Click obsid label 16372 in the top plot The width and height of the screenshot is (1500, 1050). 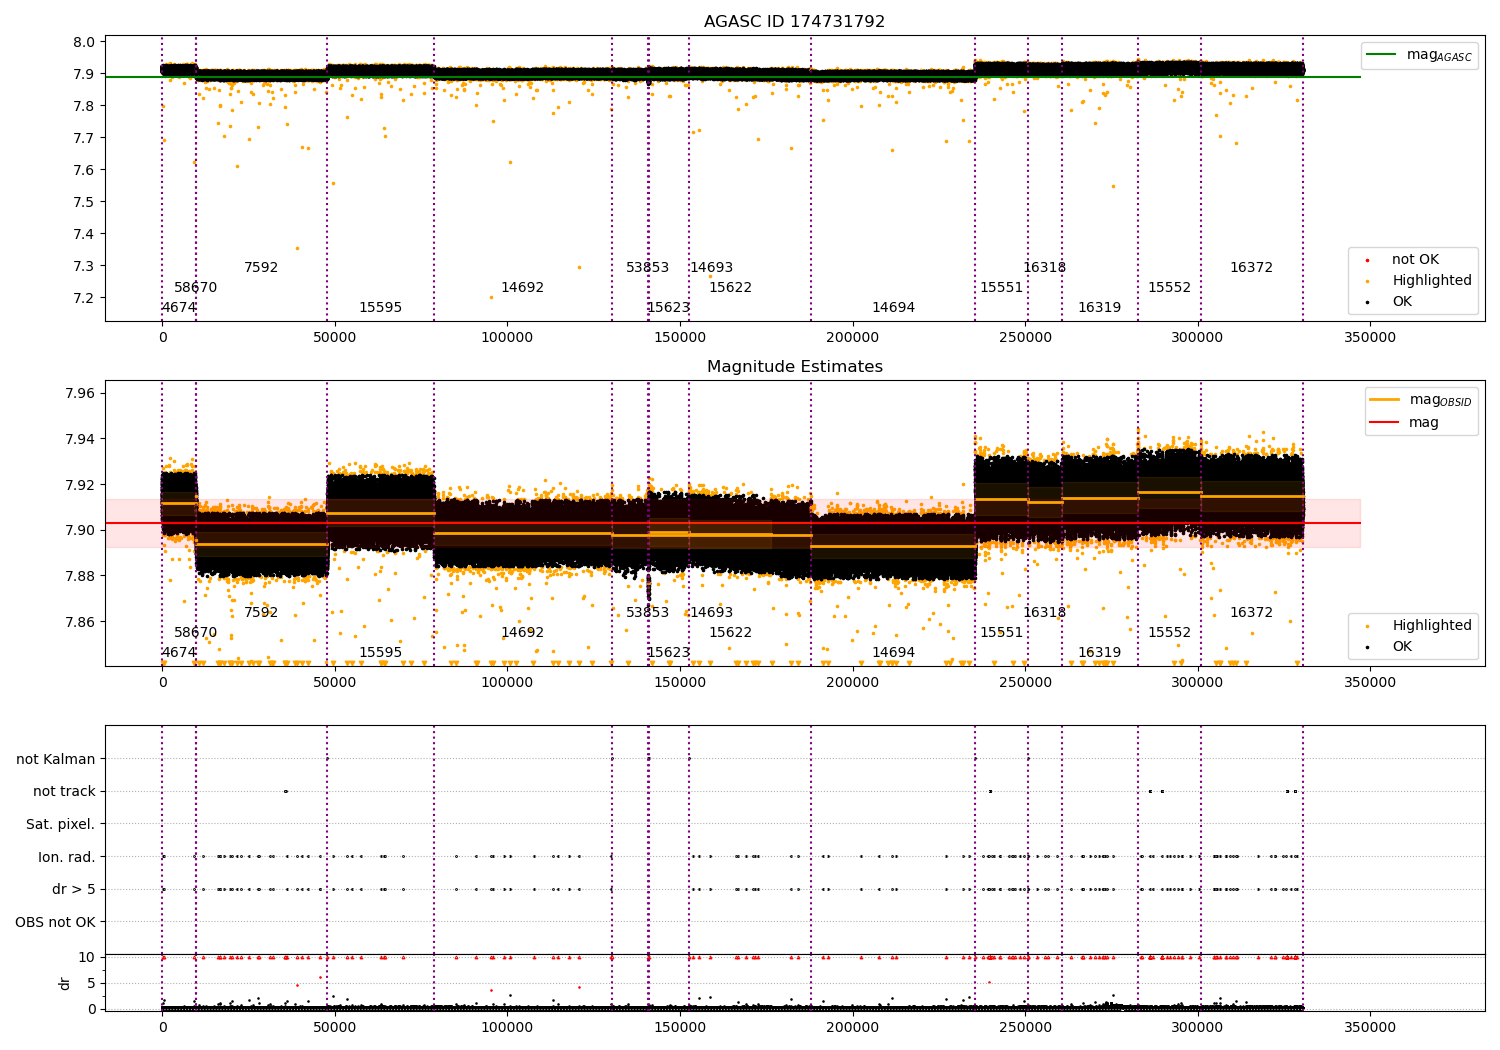click(x=1251, y=268)
